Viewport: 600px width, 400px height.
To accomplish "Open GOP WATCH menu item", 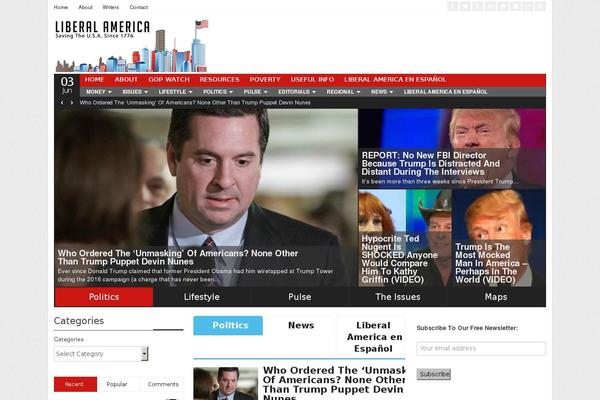I will (x=169, y=80).
